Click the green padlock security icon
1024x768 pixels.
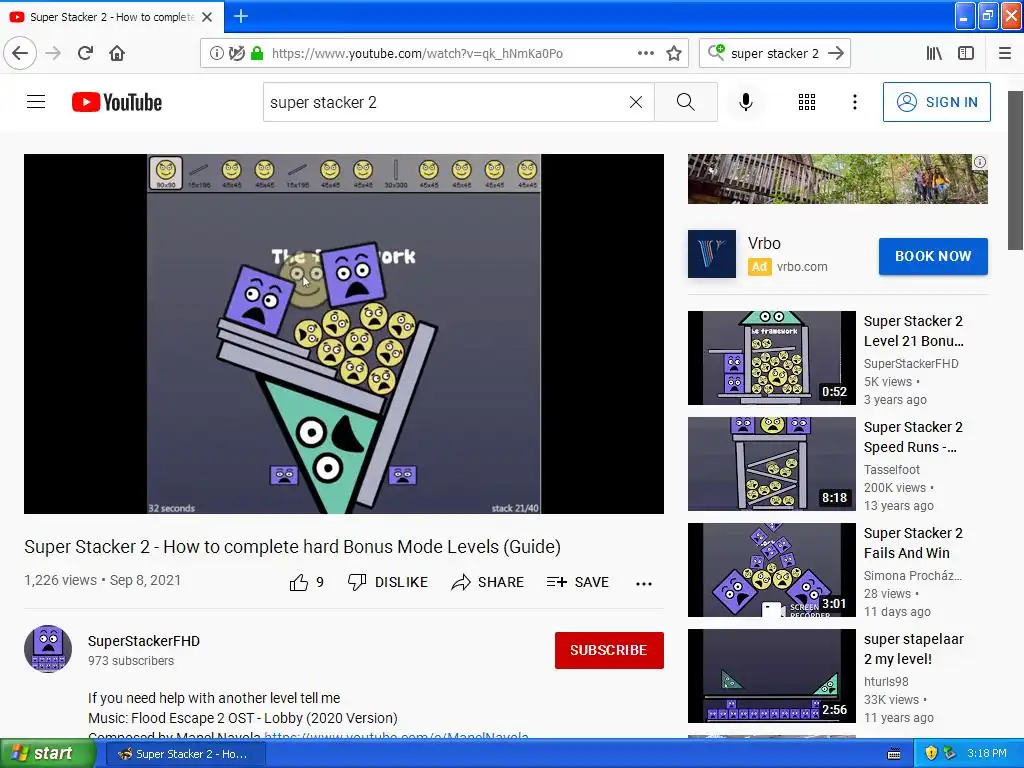point(257,53)
